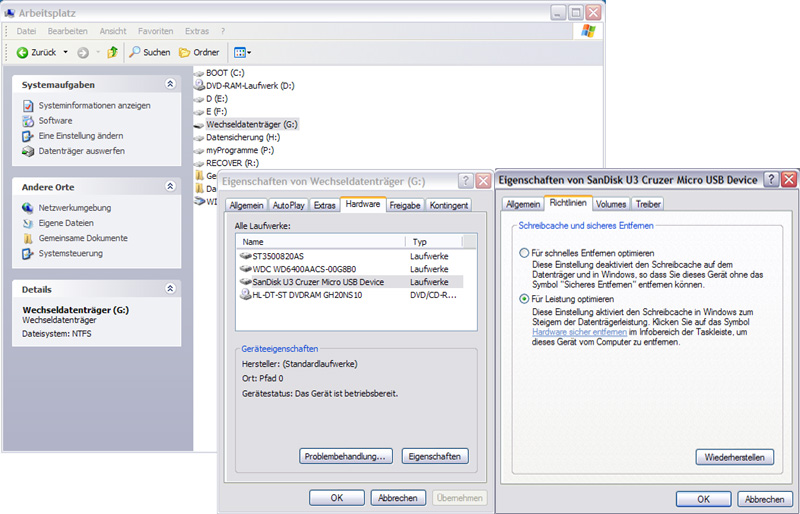This screenshot has width=800, height=514.
Task: Switch to Allgemein tab in Wechseldatenträger properties
Action: 246,205
